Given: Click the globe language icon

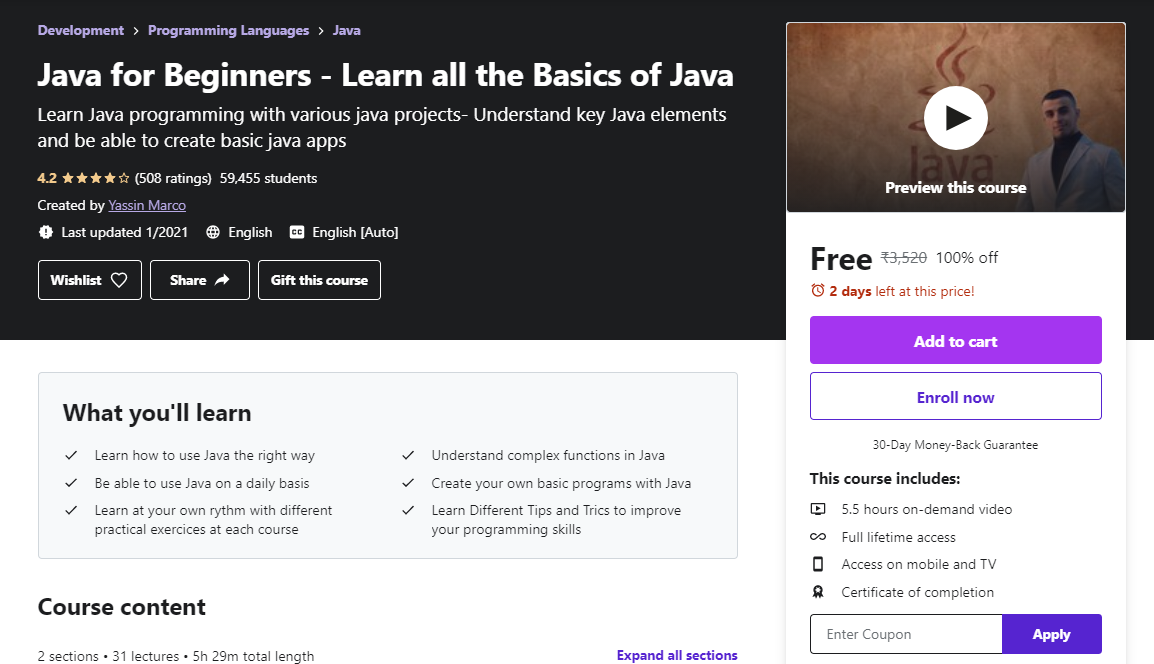Looking at the screenshot, I should 213,232.
